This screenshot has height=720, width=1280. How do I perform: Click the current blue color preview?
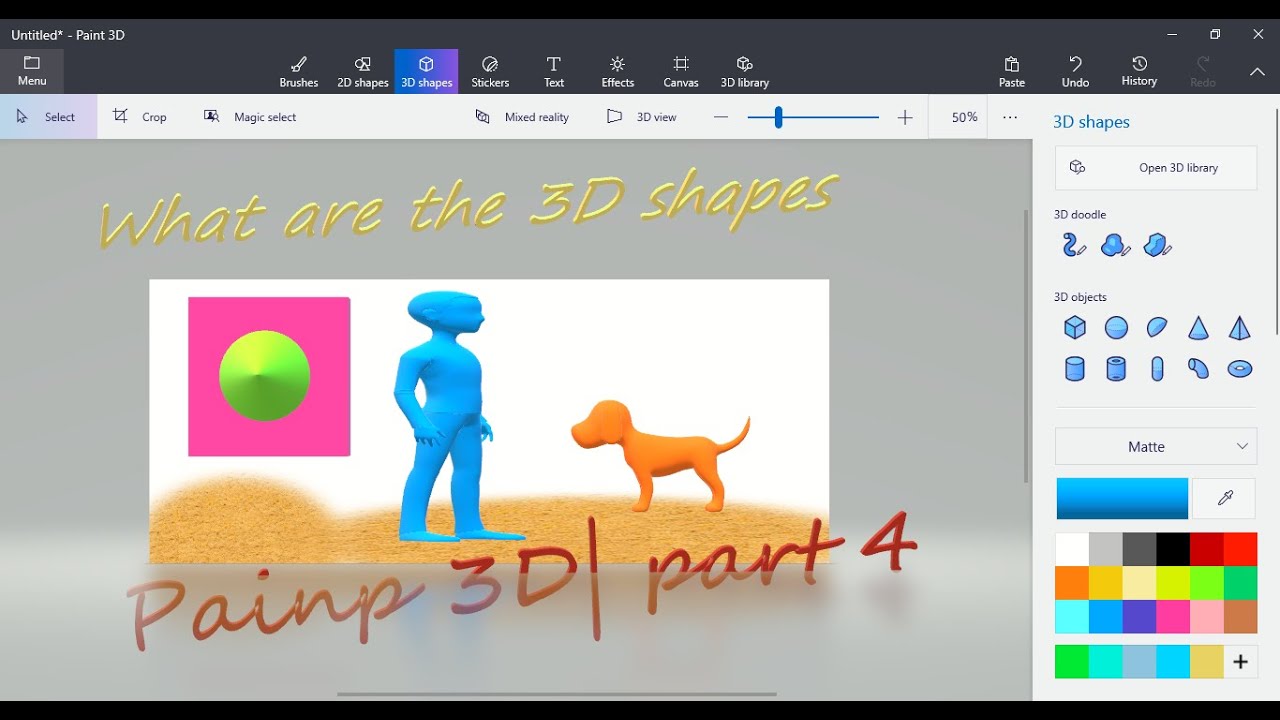coord(1122,498)
